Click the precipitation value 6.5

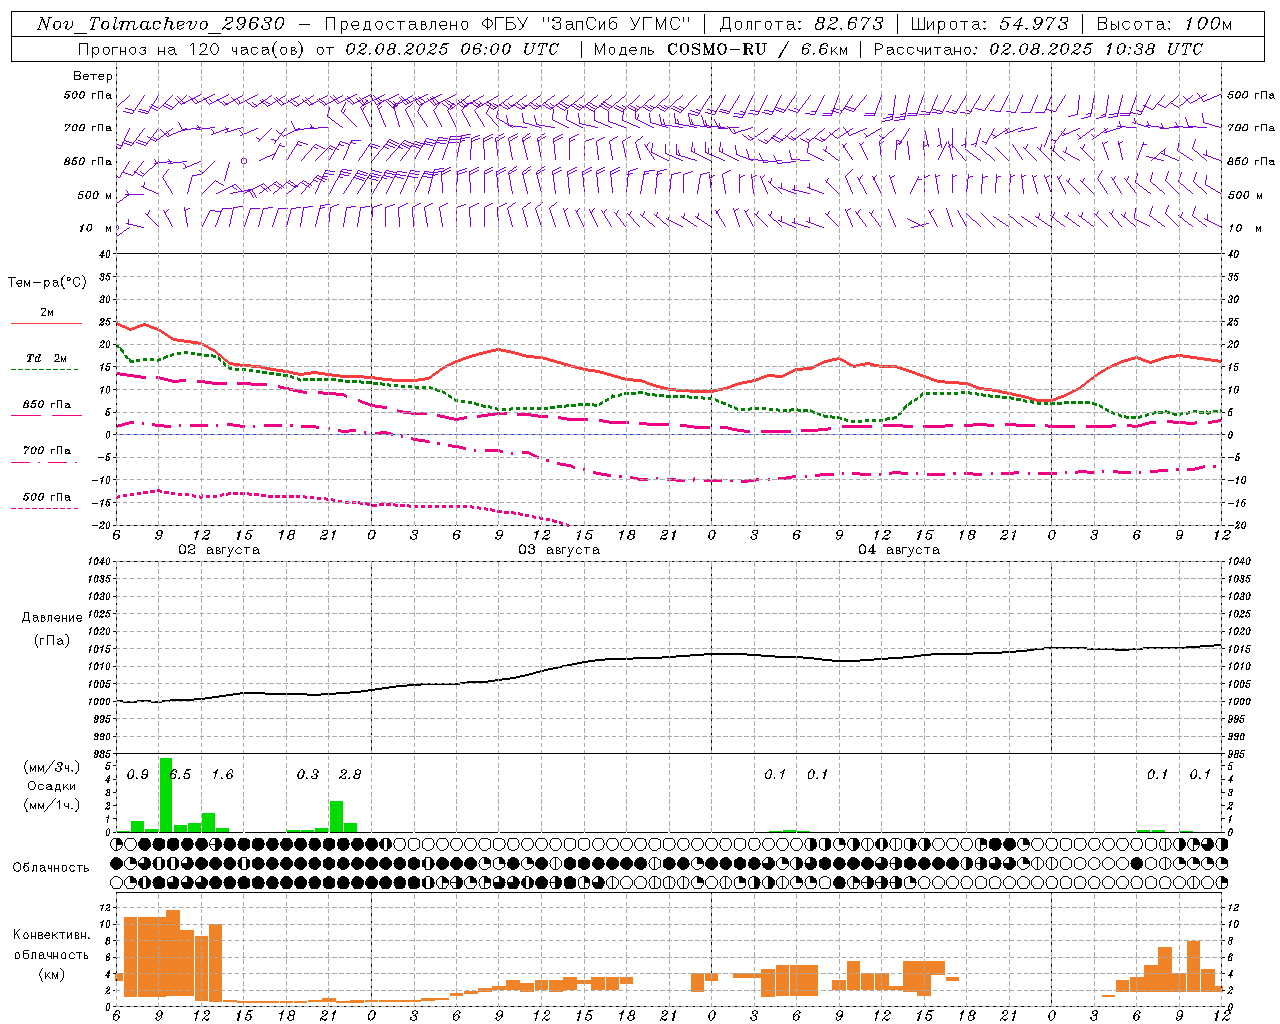click(x=180, y=774)
